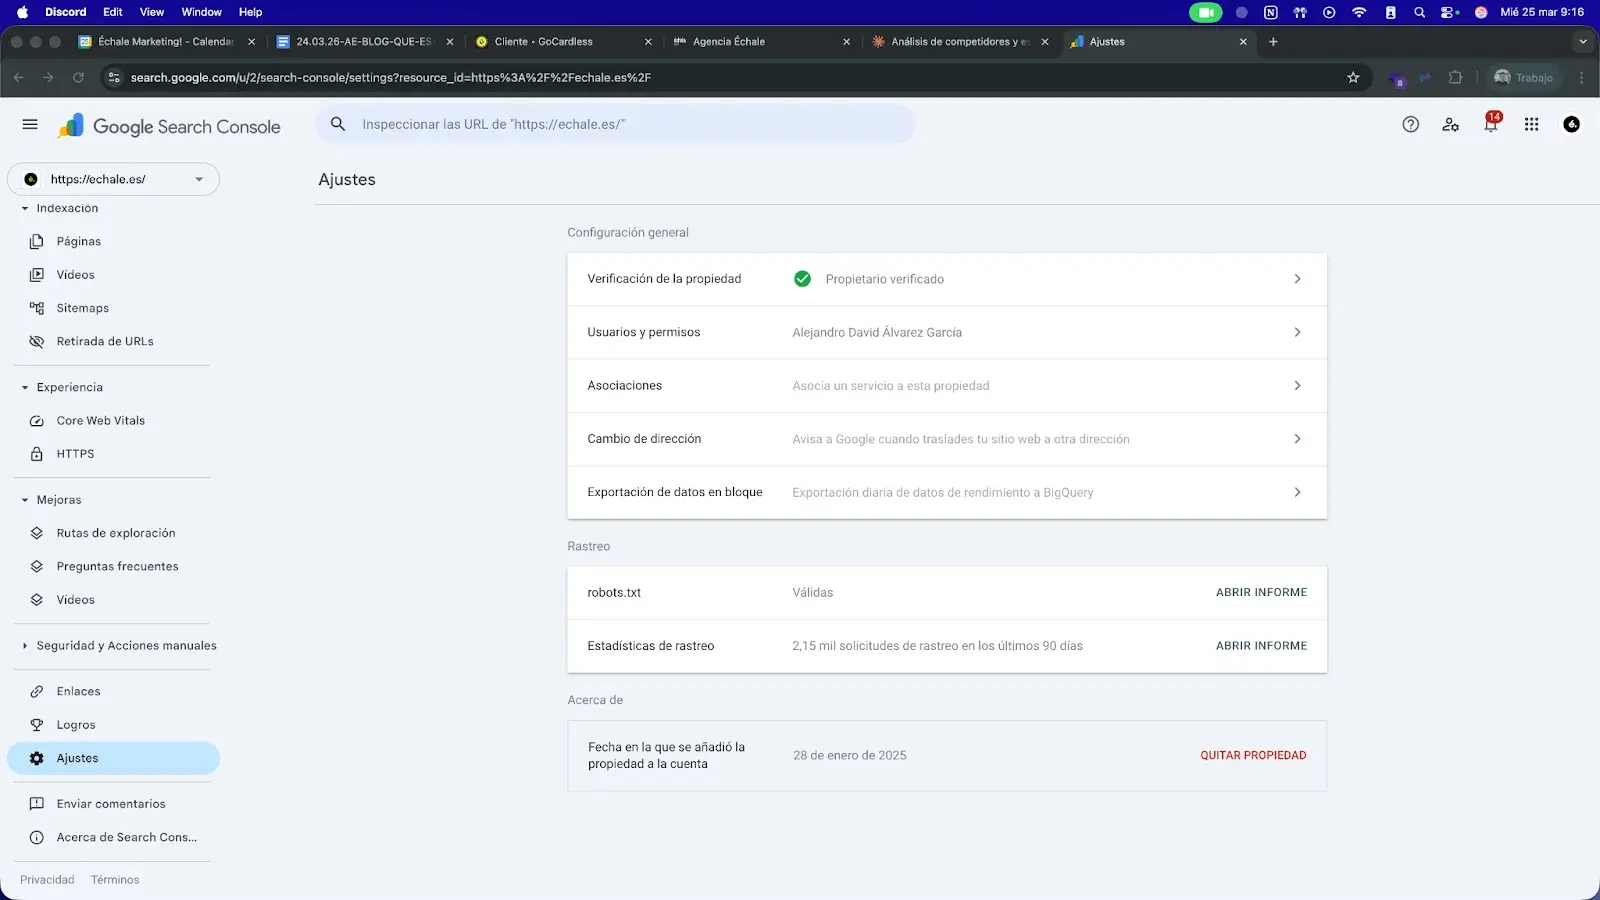Open the Window menu in the menu bar

(201, 11)
